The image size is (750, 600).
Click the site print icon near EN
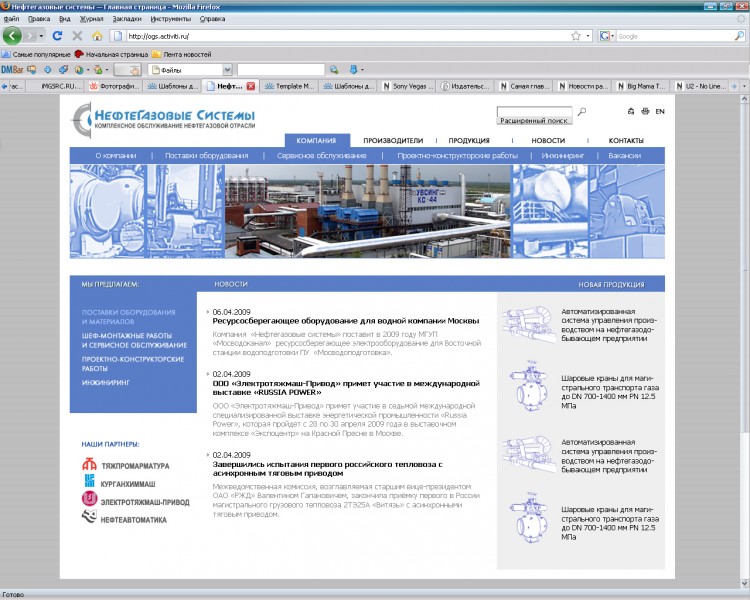pyautogui.click(x=645, y=111)
